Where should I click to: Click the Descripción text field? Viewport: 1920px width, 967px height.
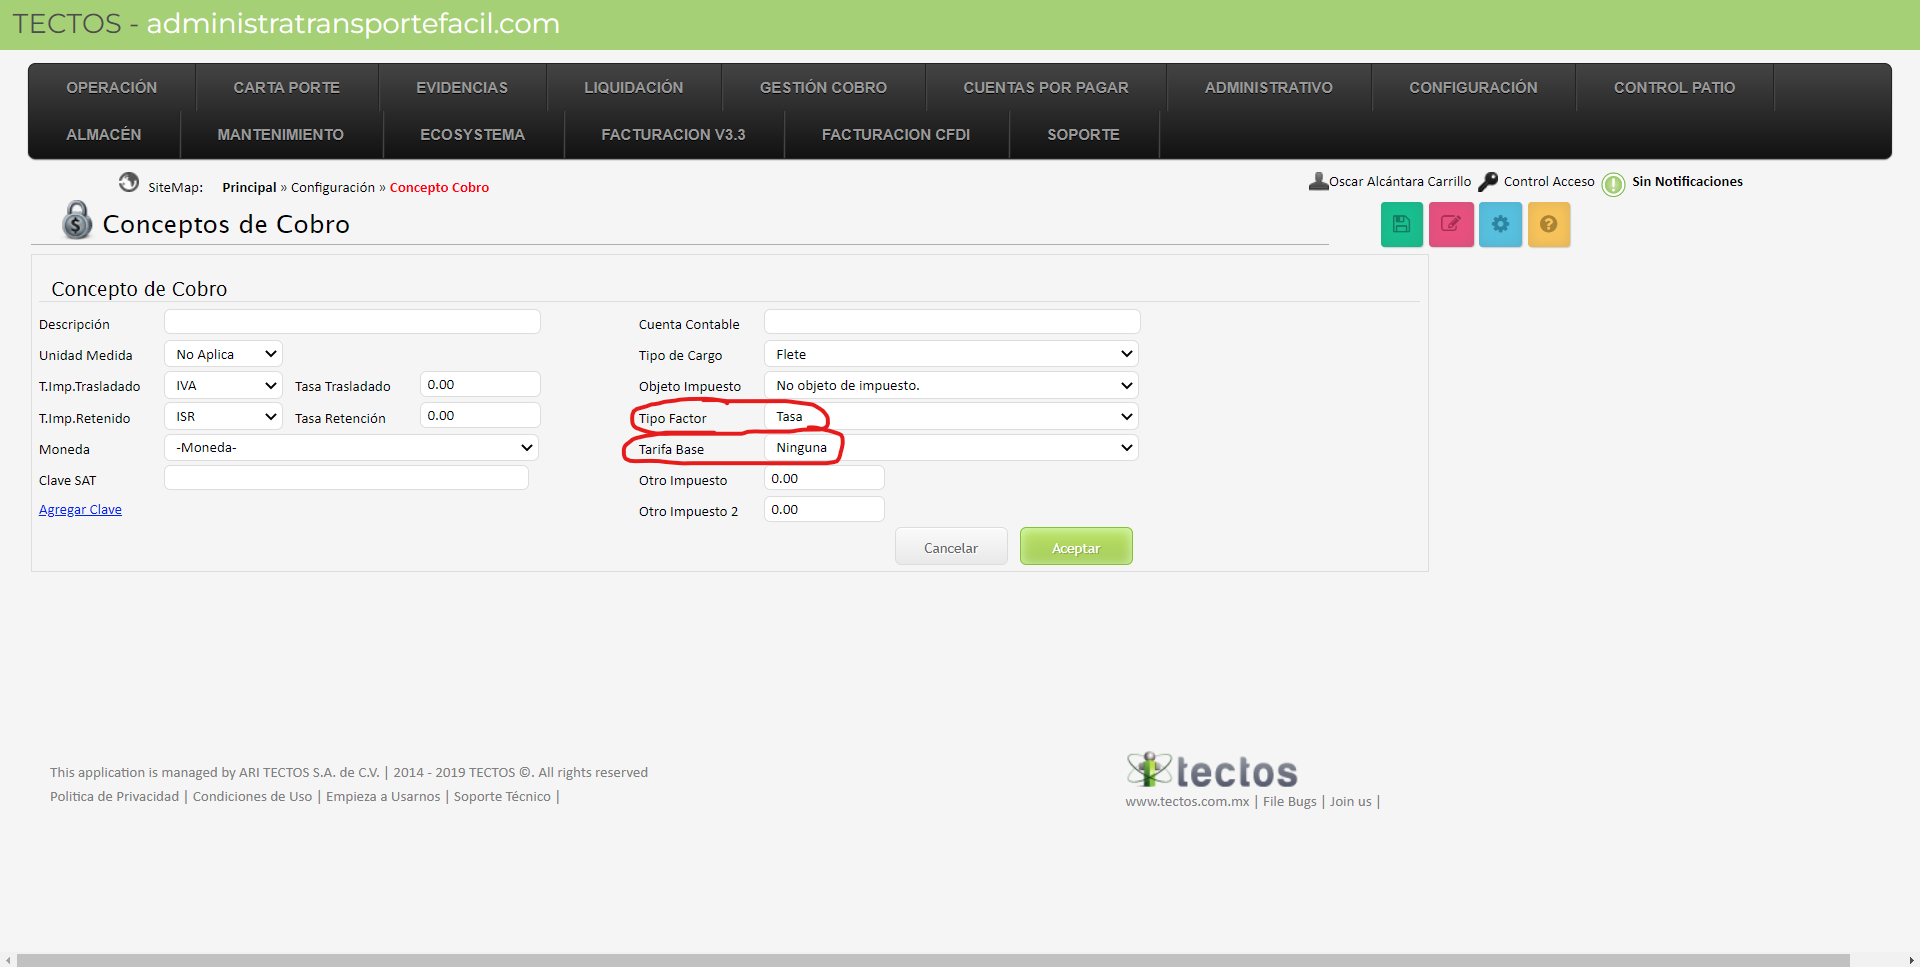pos(352,322)
